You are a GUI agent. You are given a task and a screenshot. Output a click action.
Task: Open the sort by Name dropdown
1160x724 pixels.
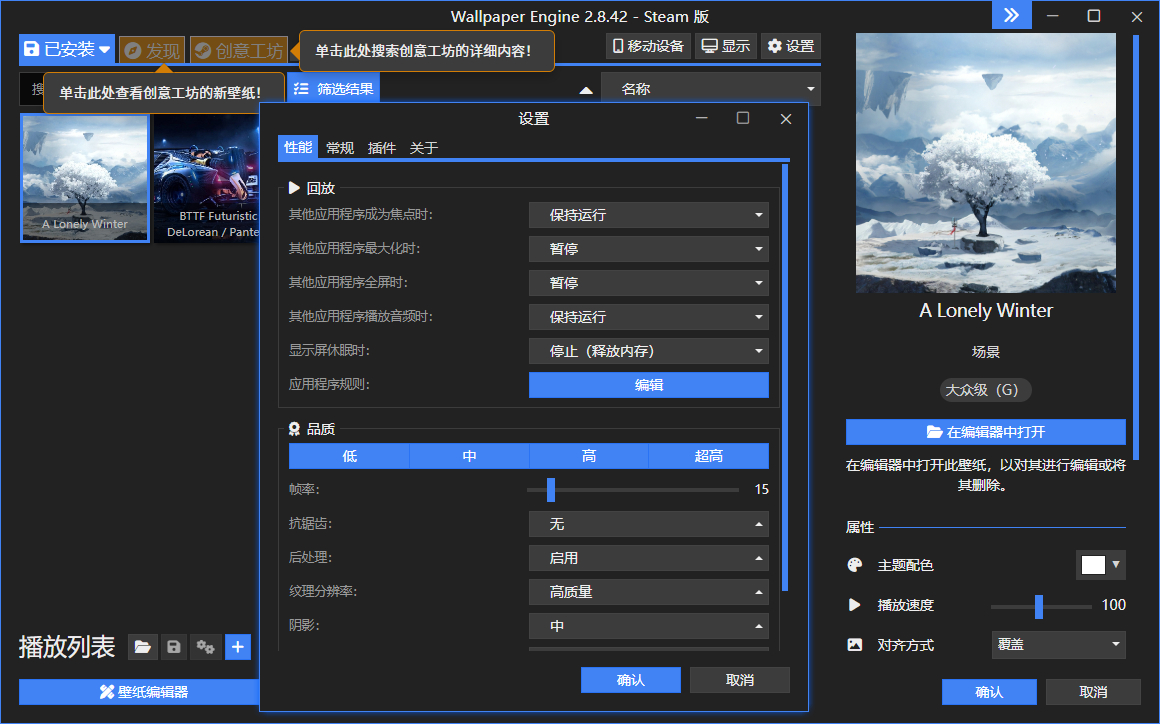pos(711,89)
